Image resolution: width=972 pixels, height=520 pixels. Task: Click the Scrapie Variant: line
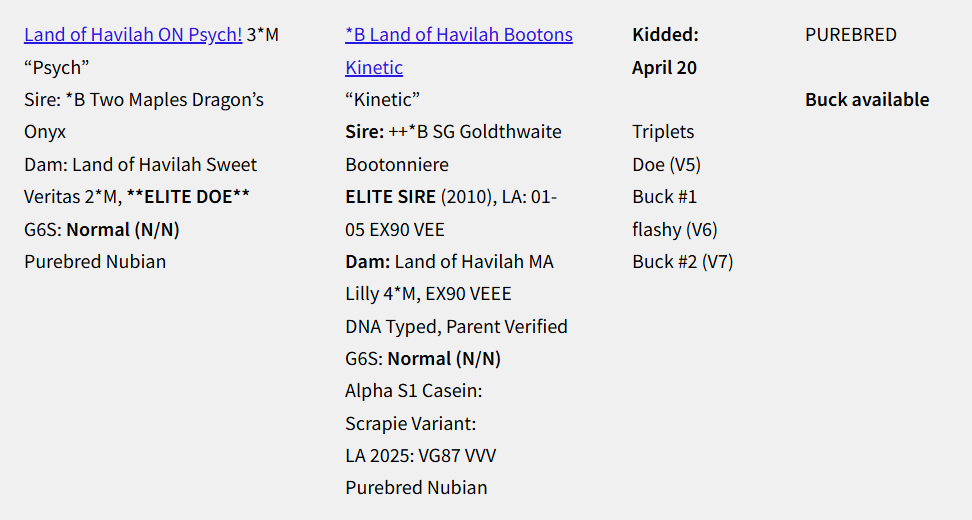[x=410, y=423]
